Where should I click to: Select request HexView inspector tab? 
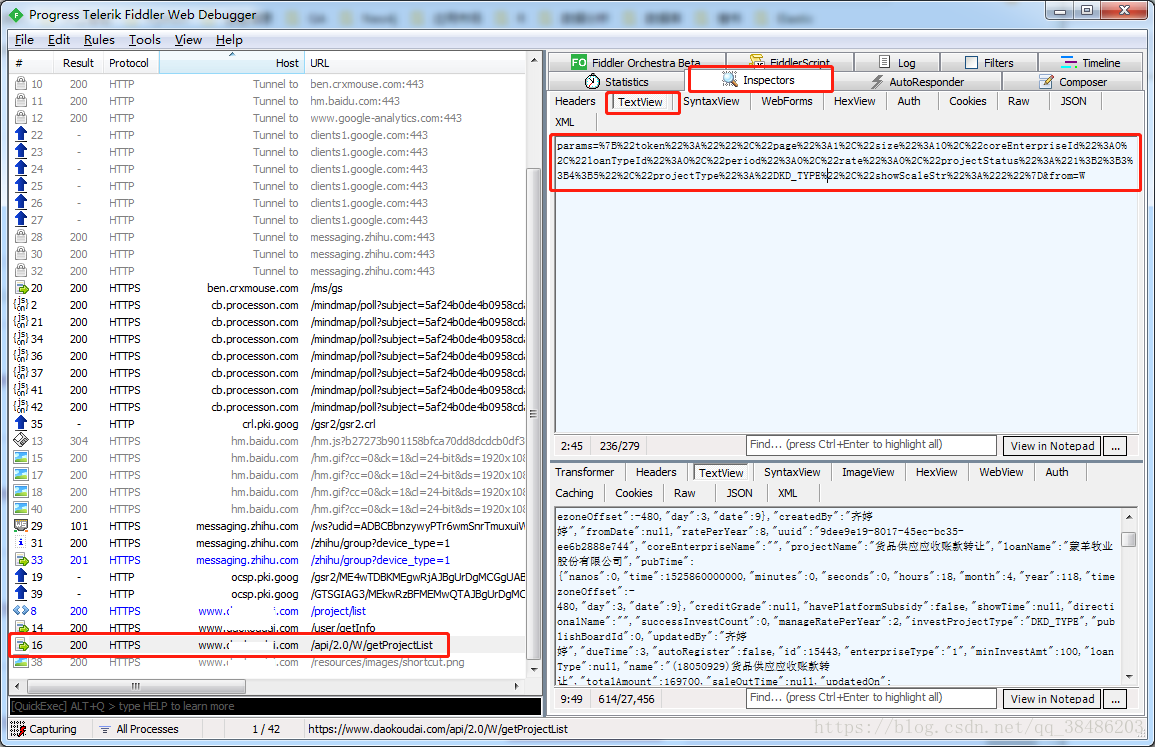click(x=854, y=101)
